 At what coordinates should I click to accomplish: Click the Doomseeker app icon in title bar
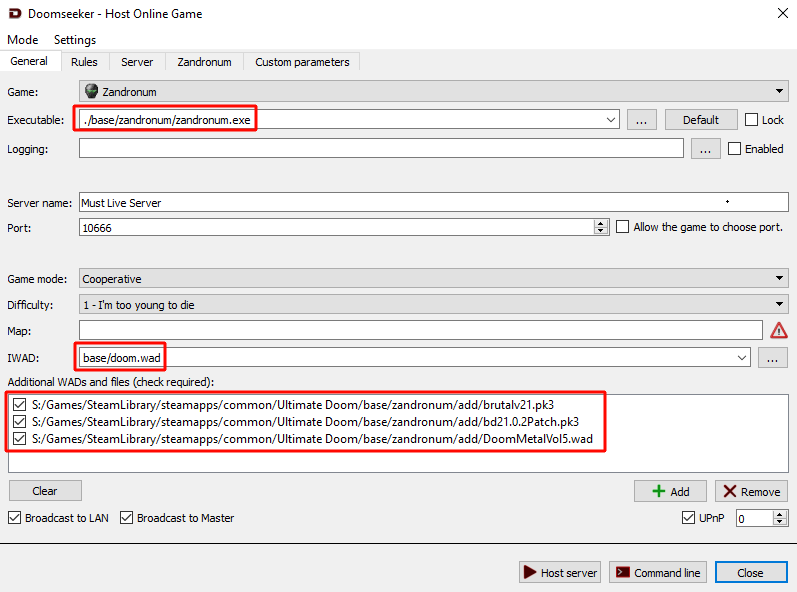[x=15, y=14]
